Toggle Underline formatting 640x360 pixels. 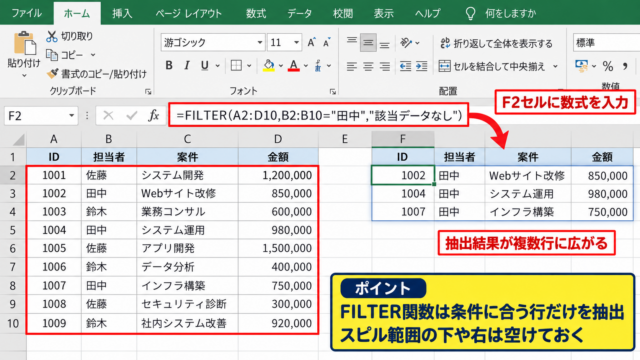204,65
